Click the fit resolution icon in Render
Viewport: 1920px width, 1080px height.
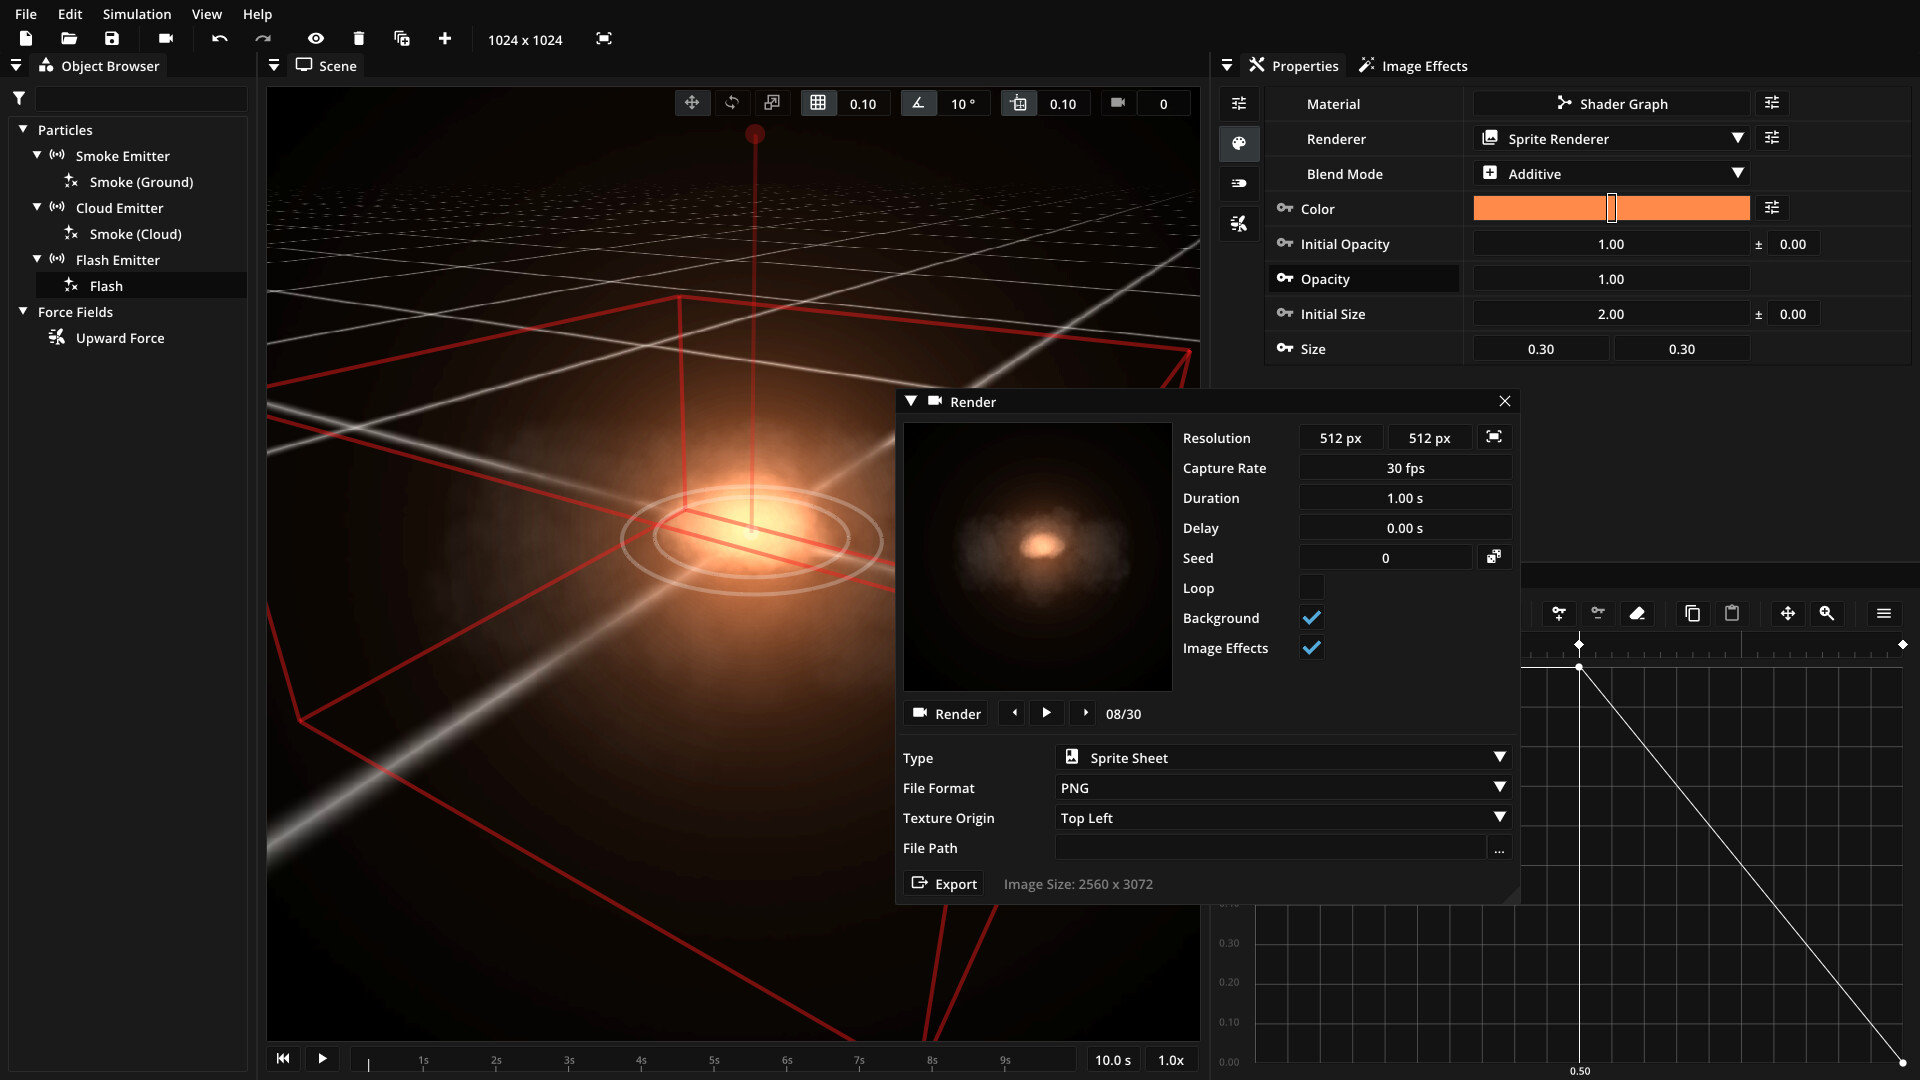click(x=1493, y=437)
